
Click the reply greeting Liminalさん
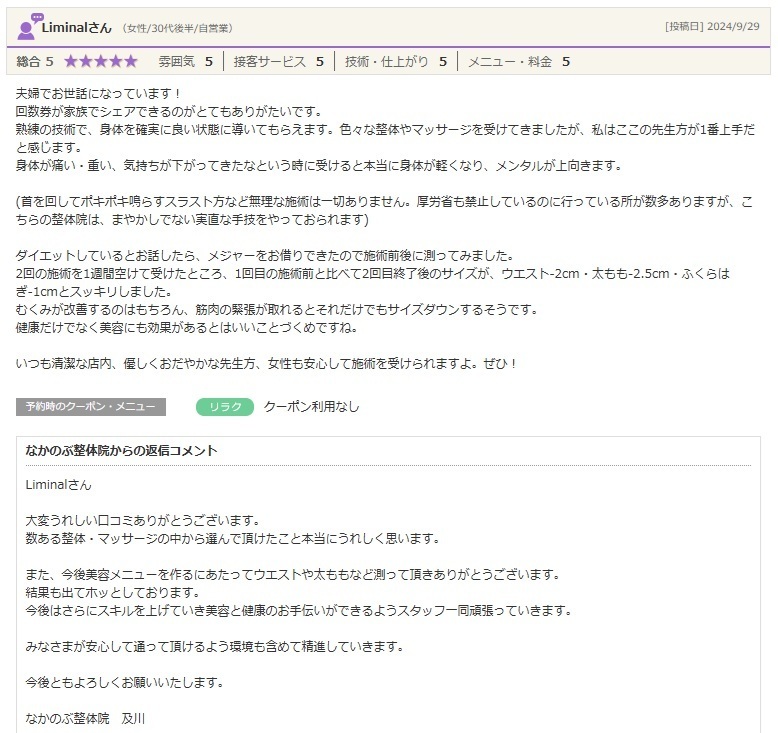coord(59,485)
